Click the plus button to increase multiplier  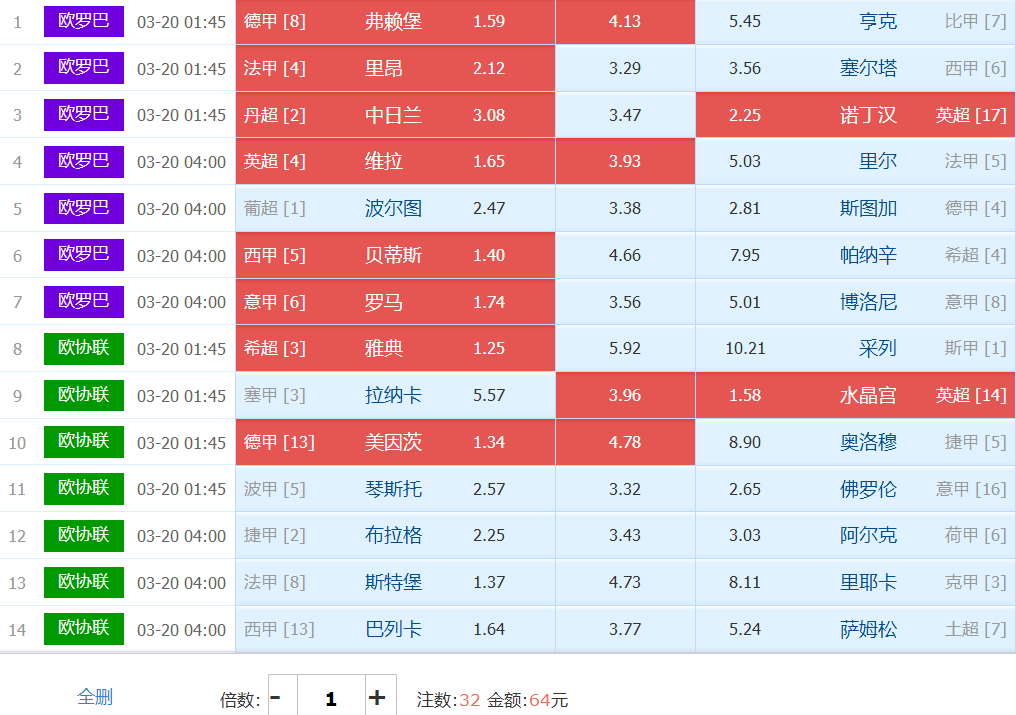377,698
